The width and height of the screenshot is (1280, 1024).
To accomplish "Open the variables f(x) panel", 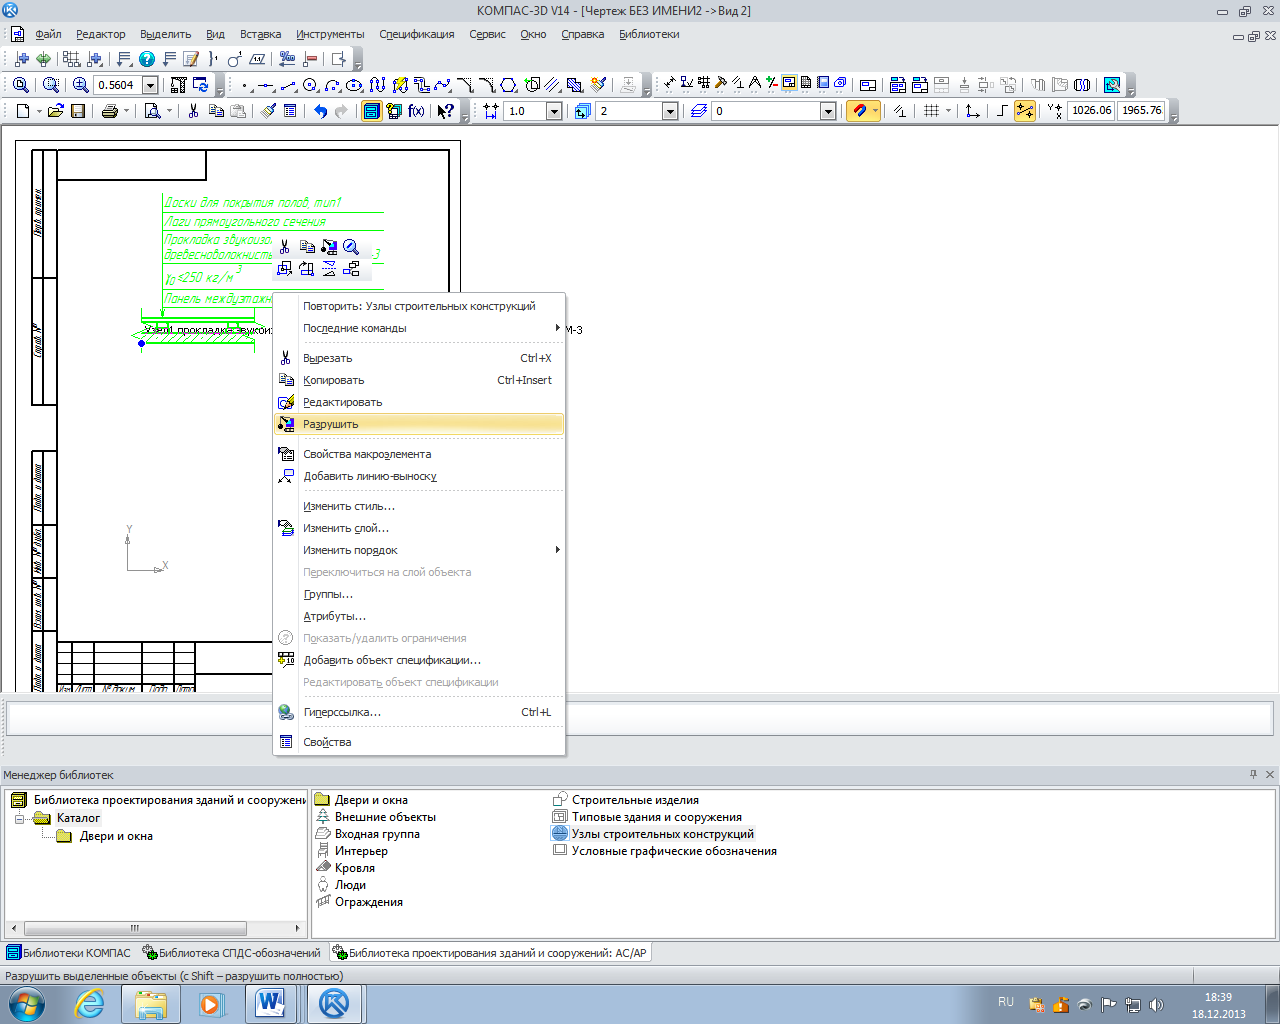I will coord(416,111).
